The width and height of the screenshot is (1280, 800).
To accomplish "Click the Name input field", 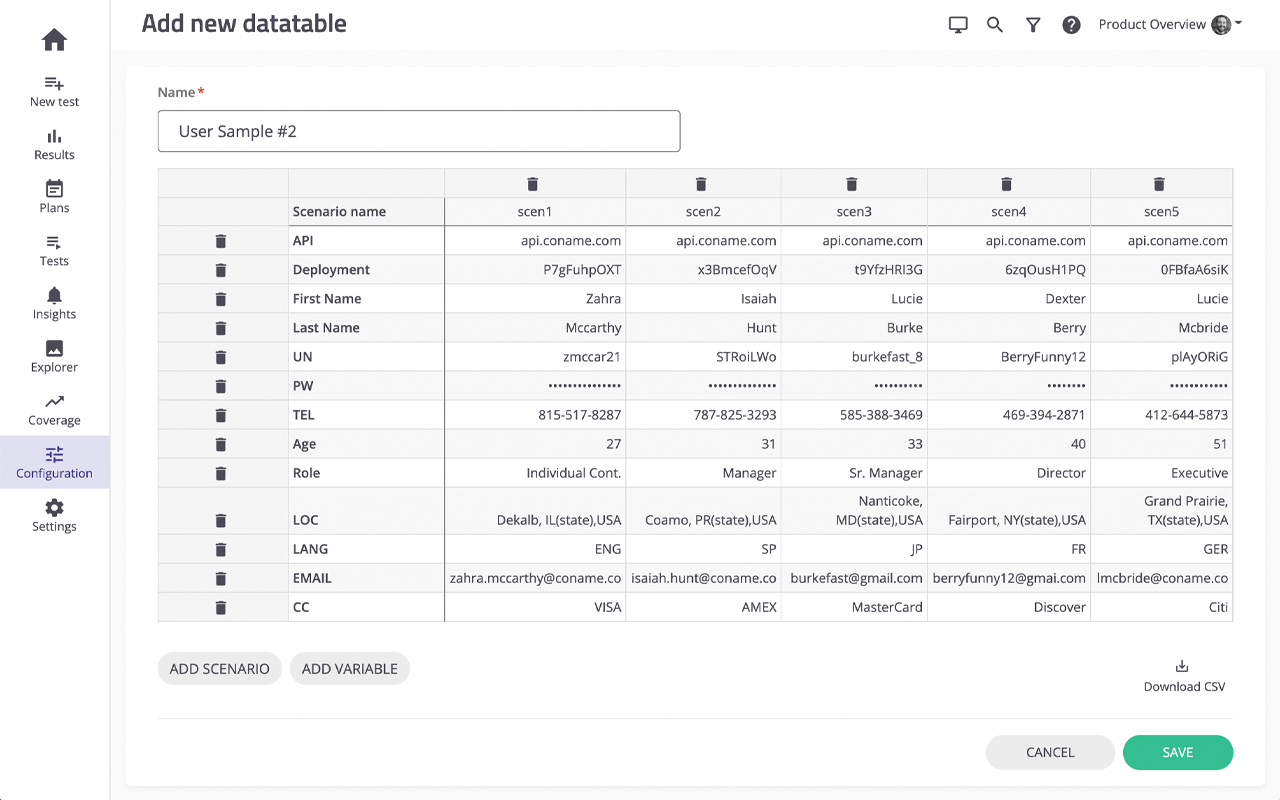I will point(419,131).
